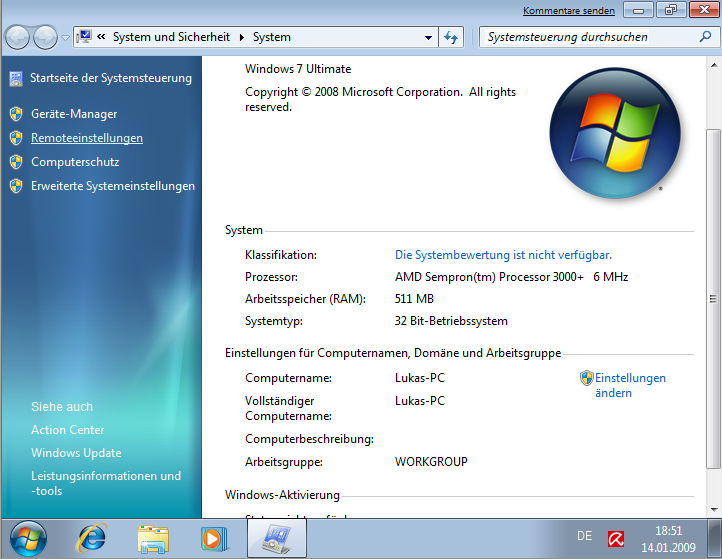
Task: Open Remoteeinstellungen in sidebar
Action: (x=87, y=138)
